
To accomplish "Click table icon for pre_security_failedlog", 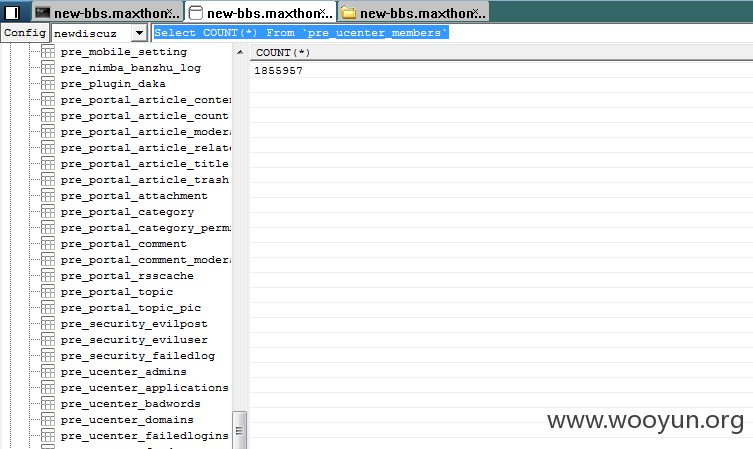I will pyautogui.click(x=48, y=356).
